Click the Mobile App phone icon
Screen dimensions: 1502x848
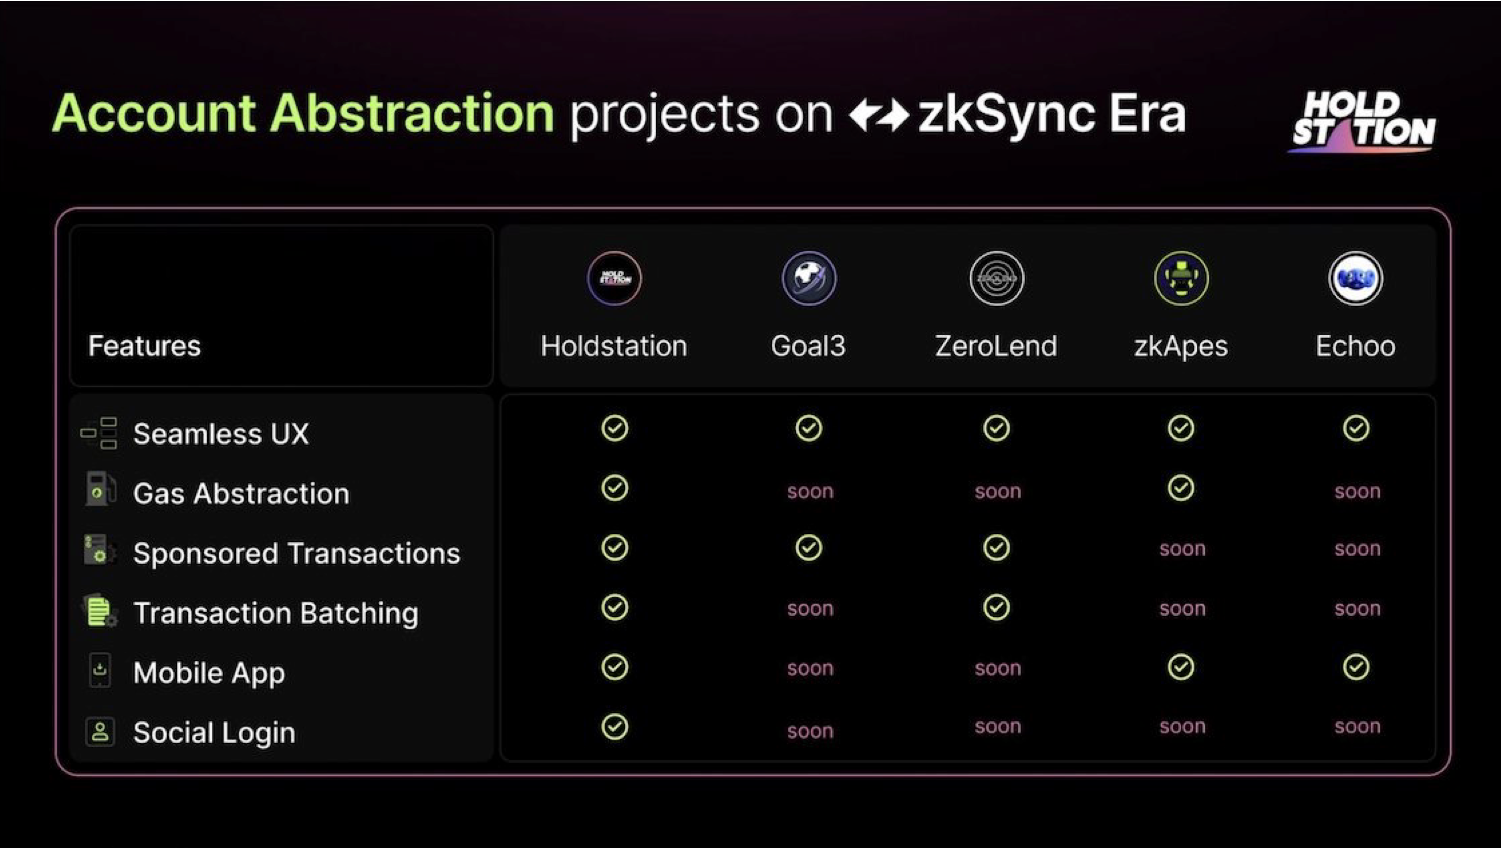[100, 670]
